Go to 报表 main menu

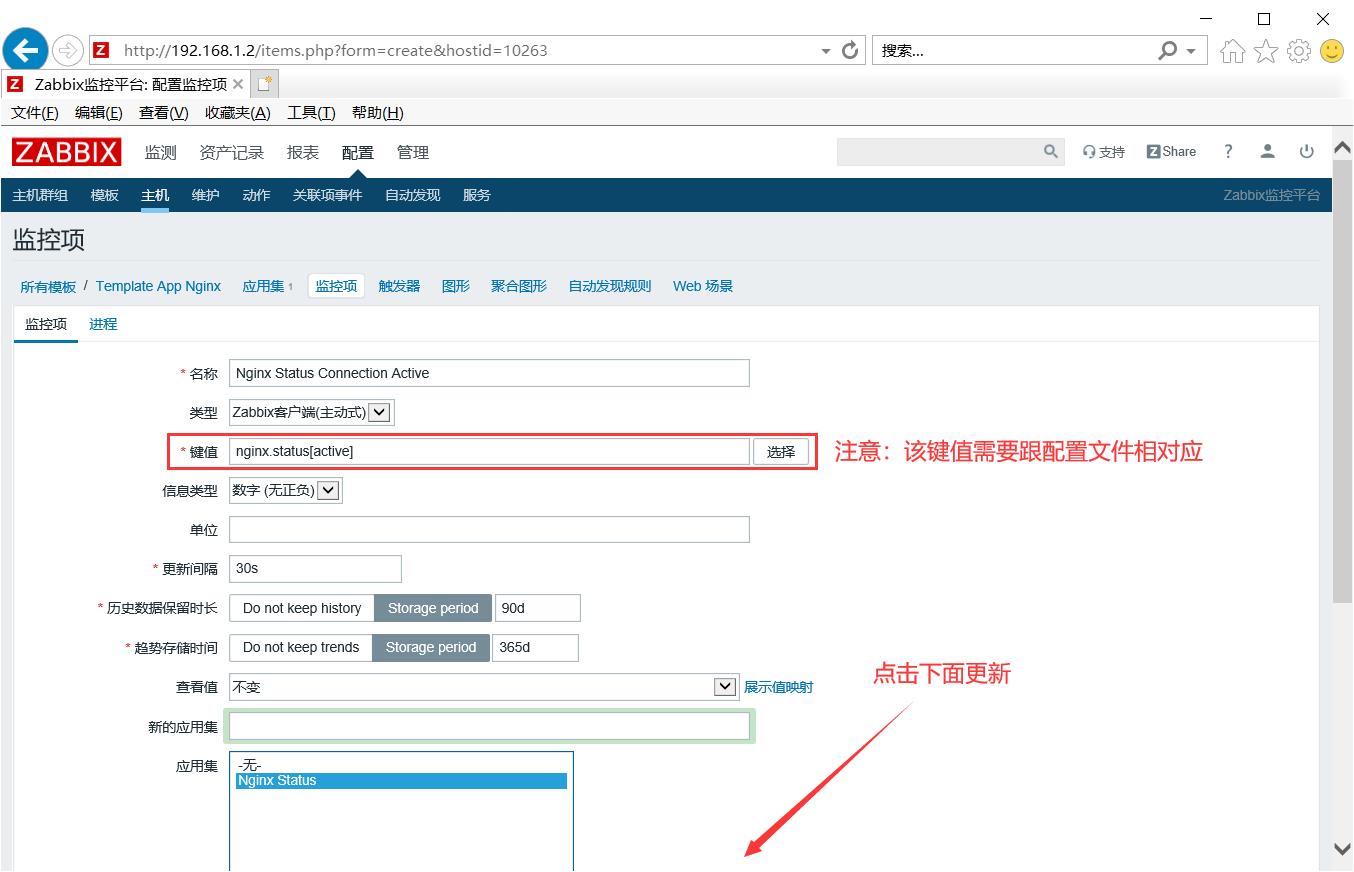[x=302, y=152]
